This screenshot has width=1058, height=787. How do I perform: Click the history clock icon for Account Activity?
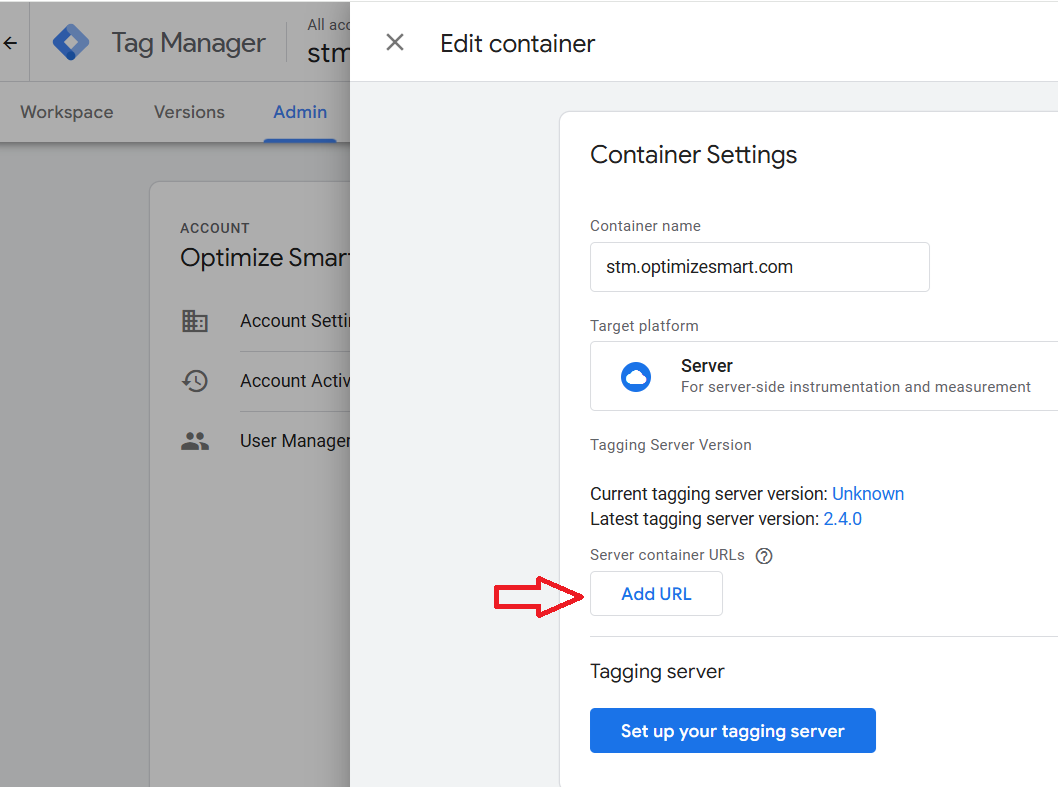(x=195, y=381)
